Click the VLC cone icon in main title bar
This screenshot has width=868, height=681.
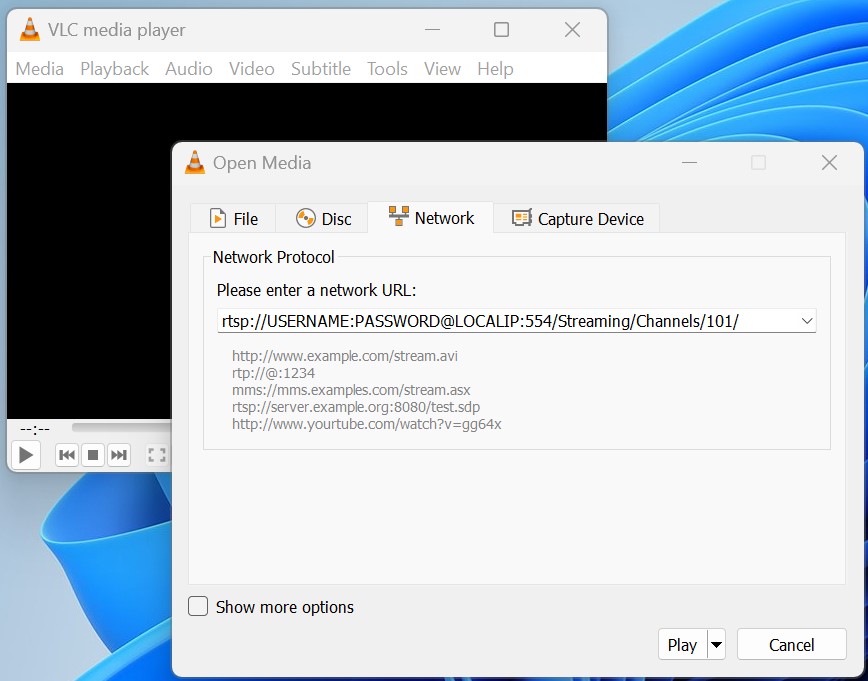tap(31, 30)
